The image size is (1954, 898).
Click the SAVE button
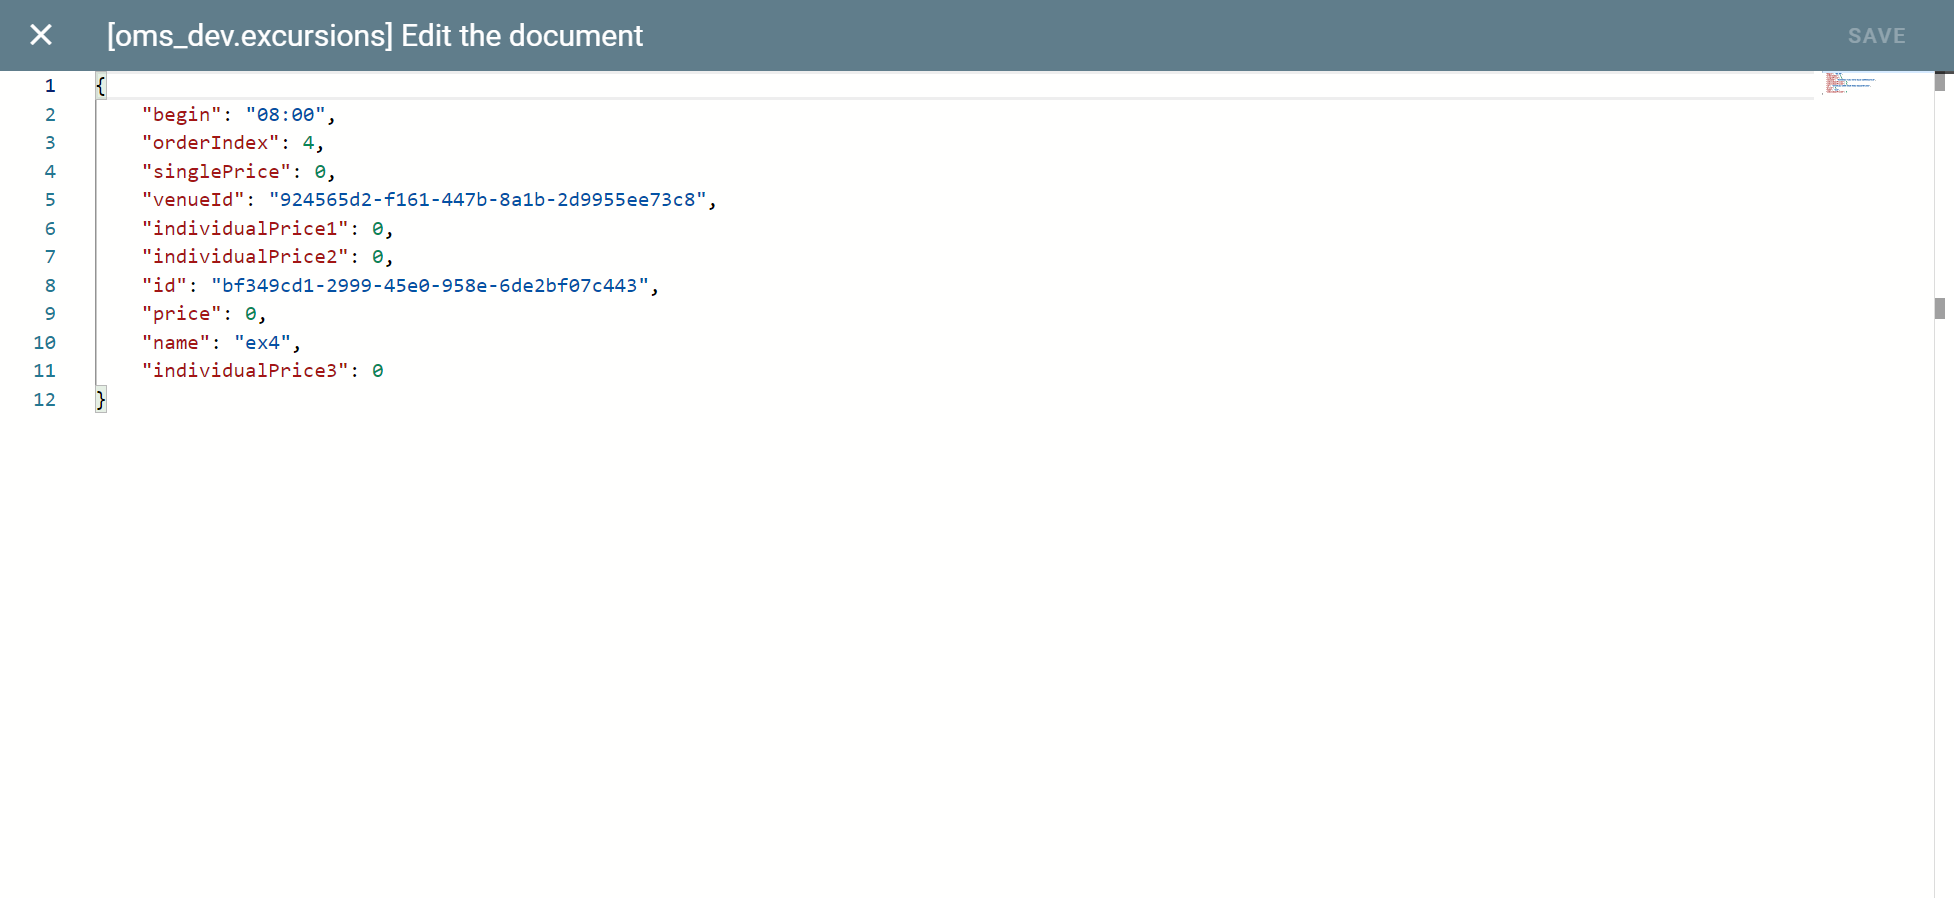(1876, 36)
